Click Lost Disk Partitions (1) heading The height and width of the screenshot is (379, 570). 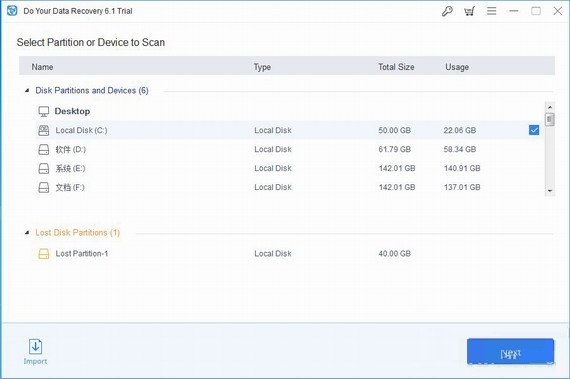coord(77,233)
